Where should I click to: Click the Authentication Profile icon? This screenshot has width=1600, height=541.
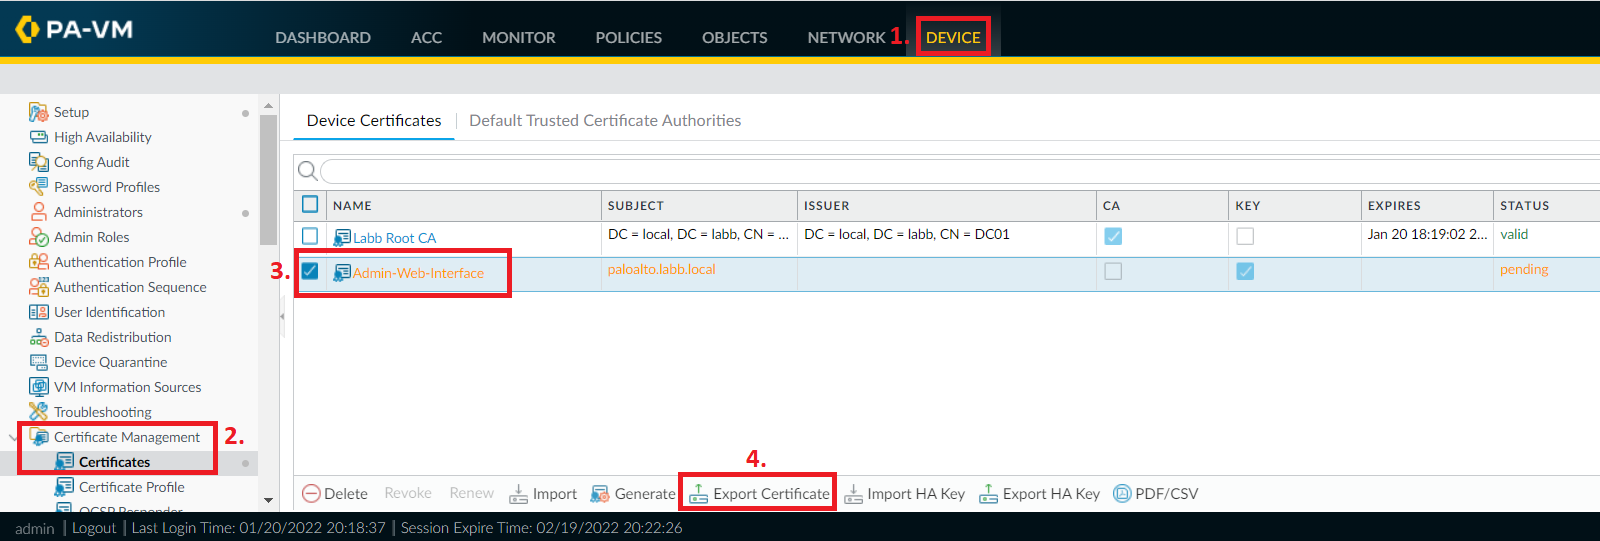tap(39, 262)
